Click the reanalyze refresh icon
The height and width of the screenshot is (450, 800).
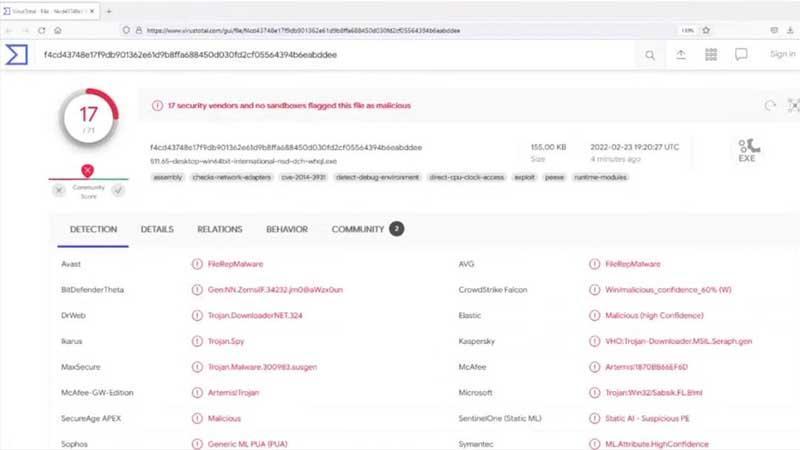tap(770, 106)
